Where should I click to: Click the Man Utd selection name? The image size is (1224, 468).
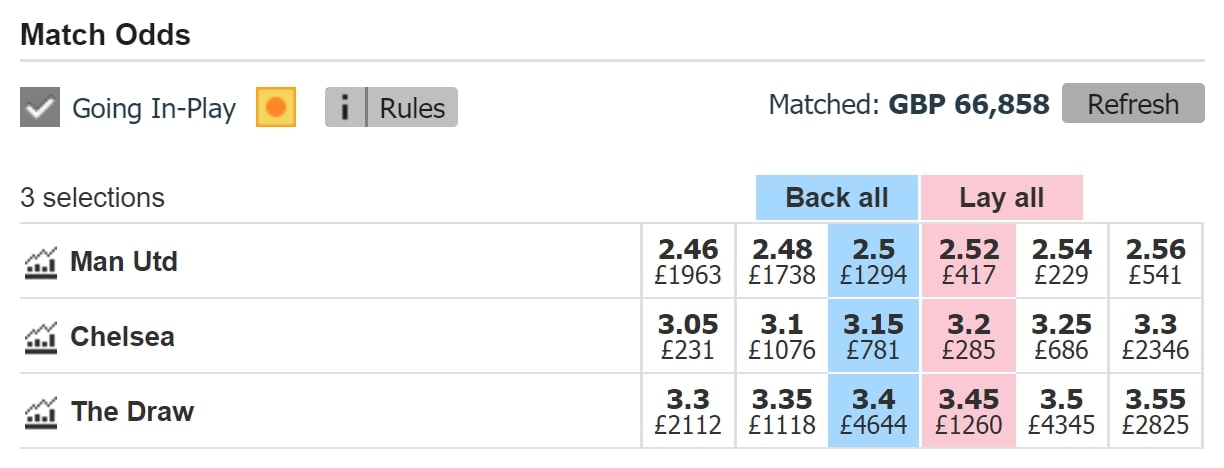124,262
